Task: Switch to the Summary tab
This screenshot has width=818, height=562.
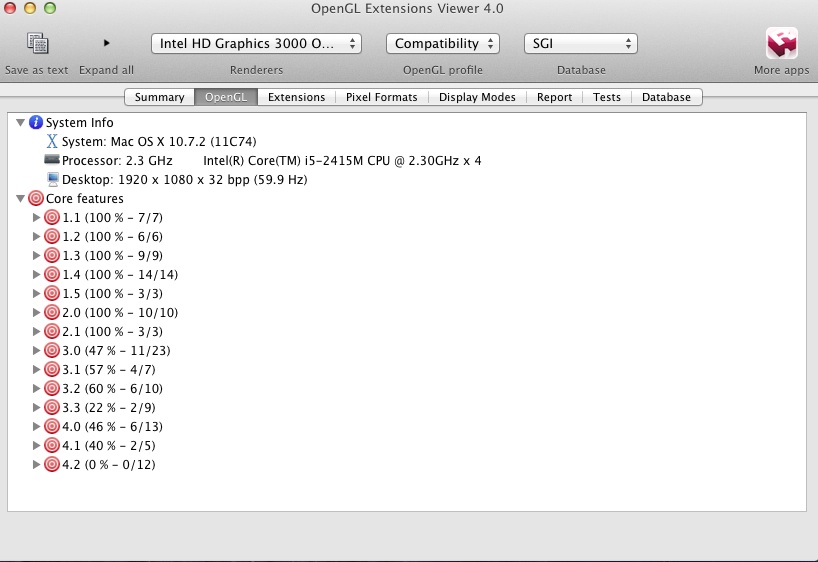Action: pyautogui.click(x=159, y=97)
